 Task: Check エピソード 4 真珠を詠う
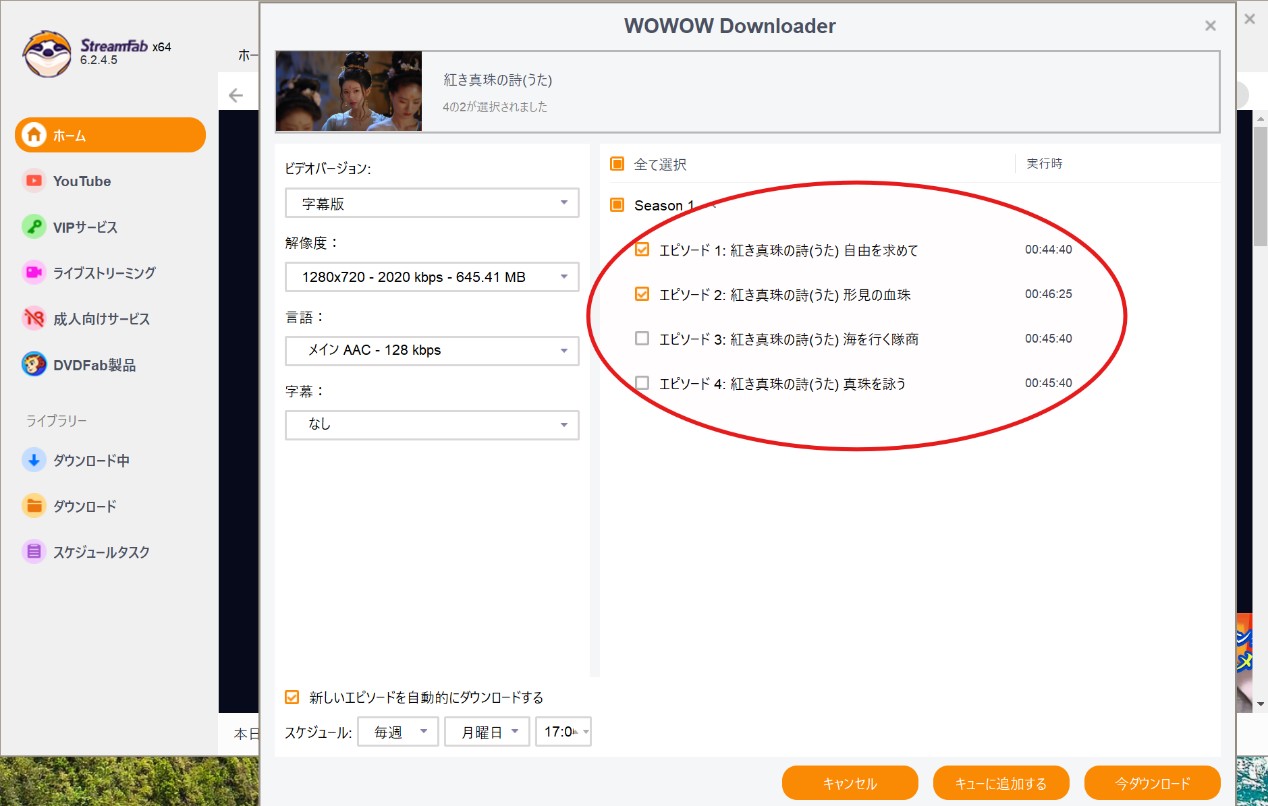(x=642, y=383)
